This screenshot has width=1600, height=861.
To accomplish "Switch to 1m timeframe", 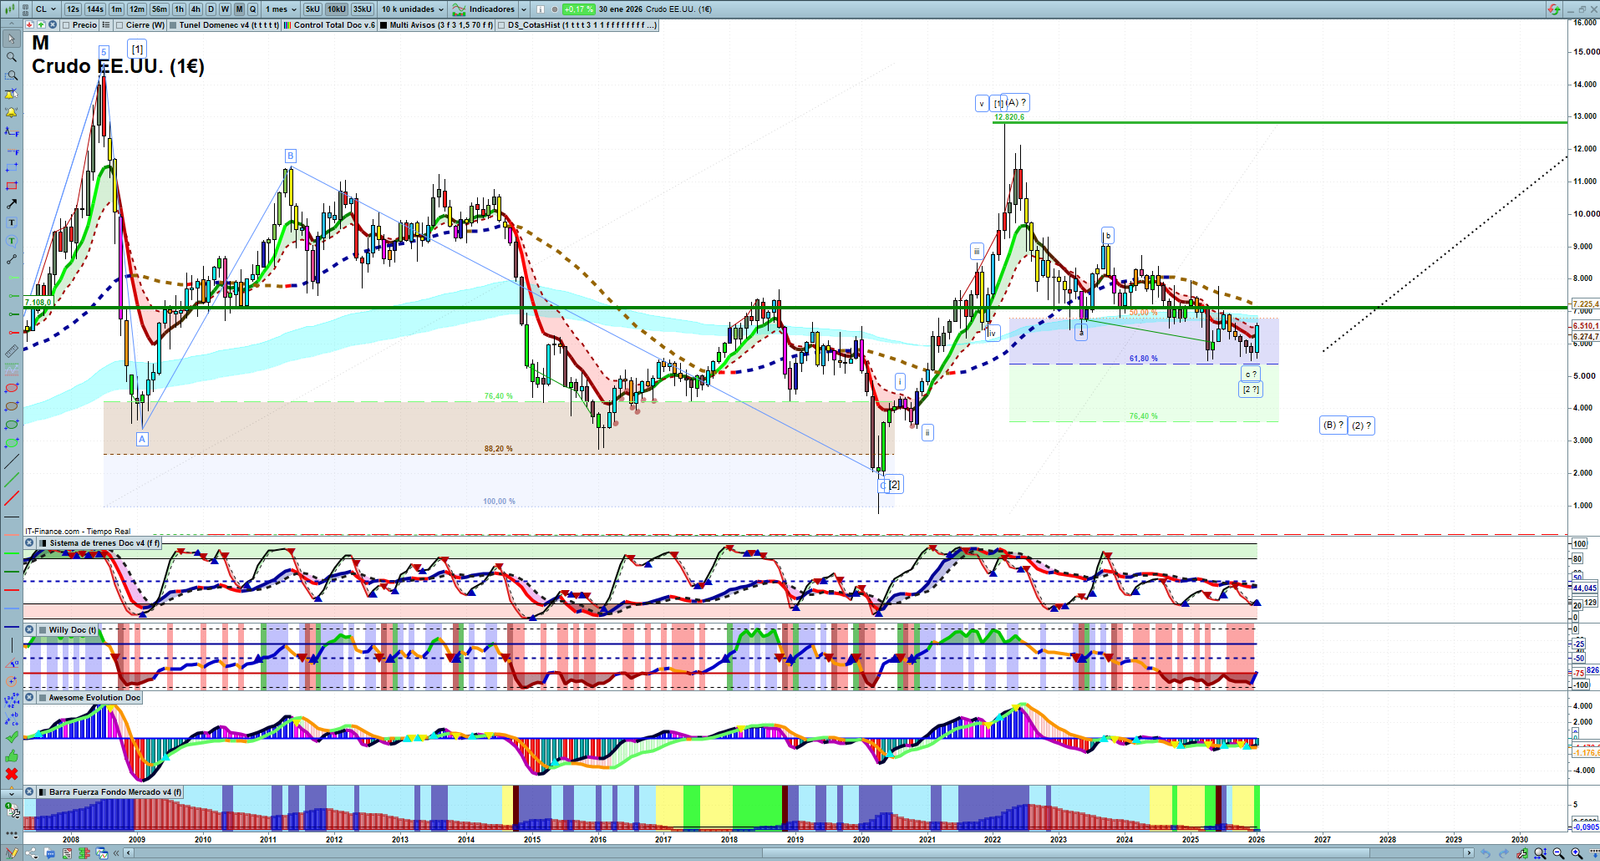I will [x=117, y=9].
